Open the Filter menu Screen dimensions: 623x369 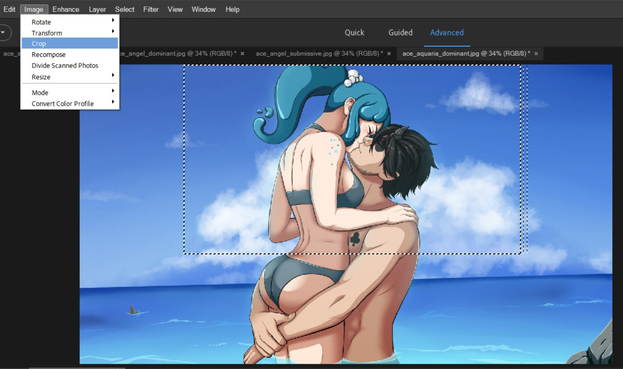click(x=151, y=9)
